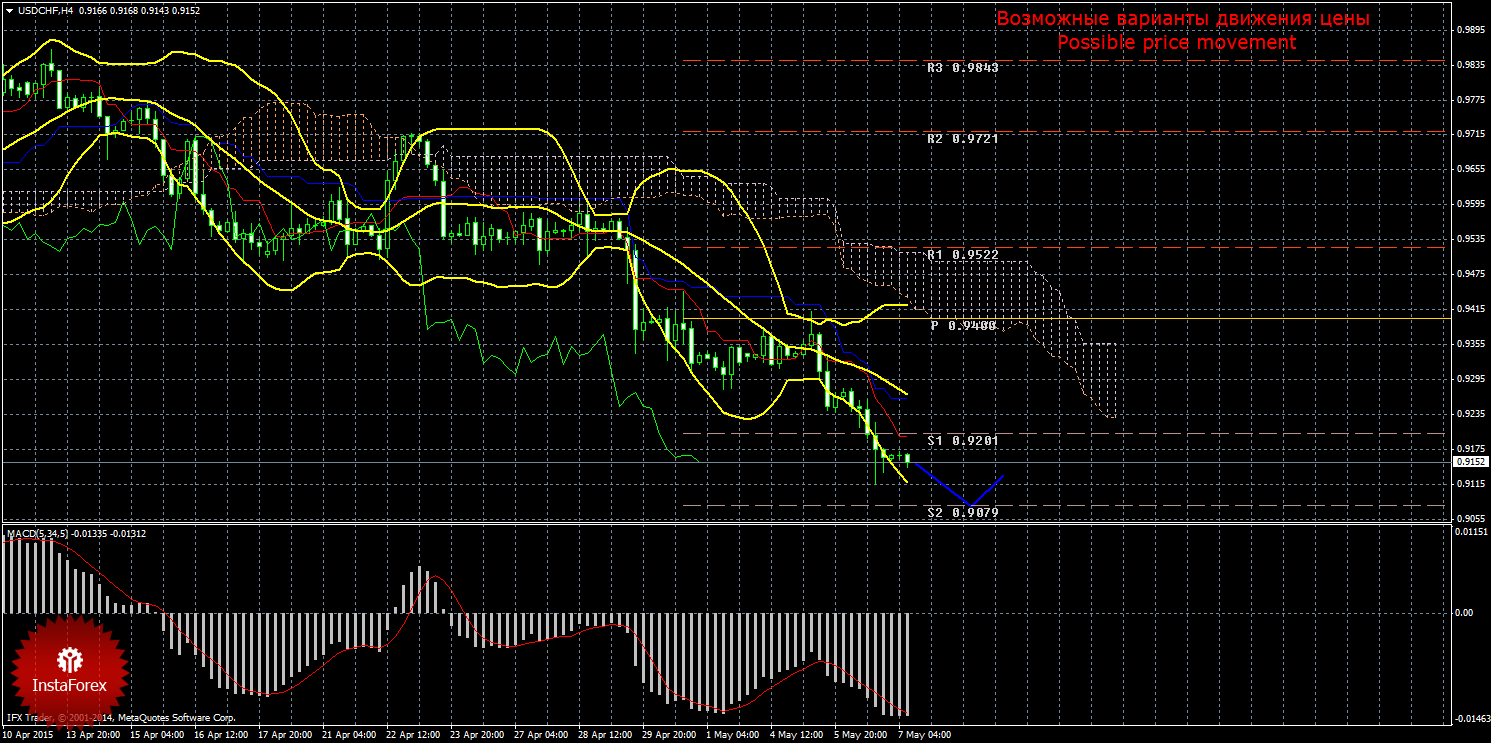This screenshot has height=743, width=1491.
Task: Click the P 0.9400 pivot label
Action: (x=963, y=326)
